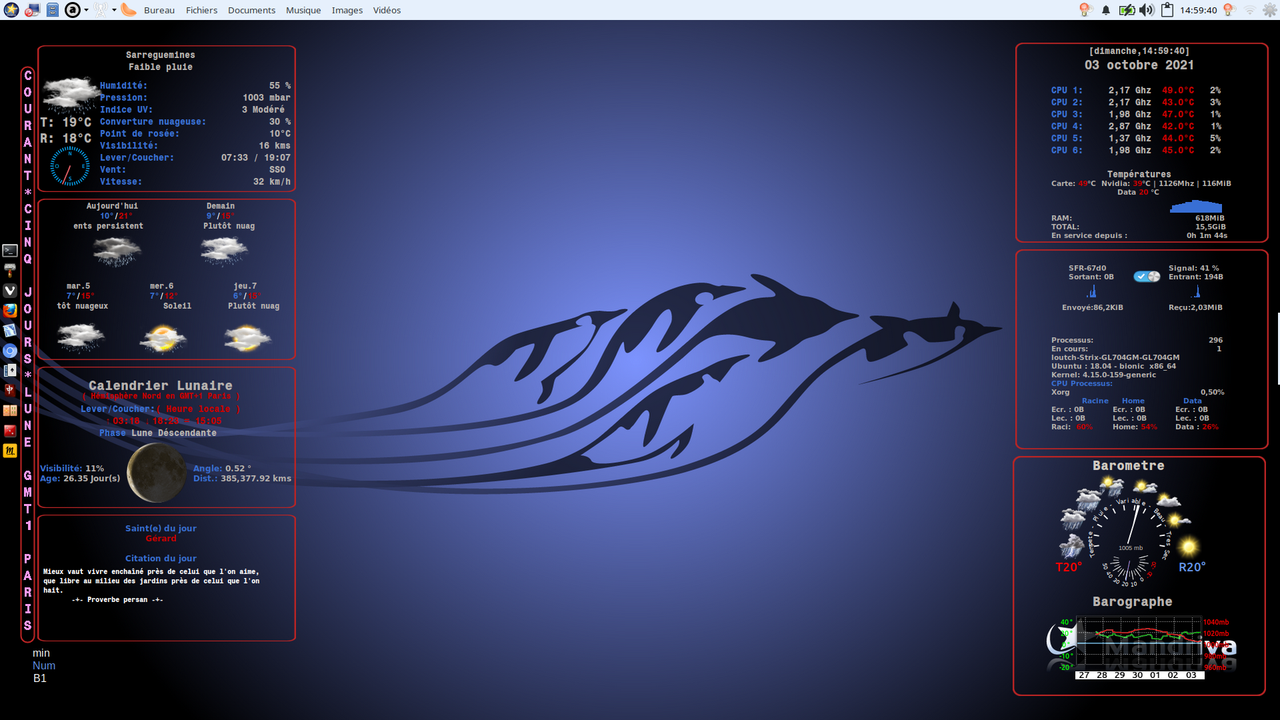Click the lightbulb icon right of clock

[1228, 10]
